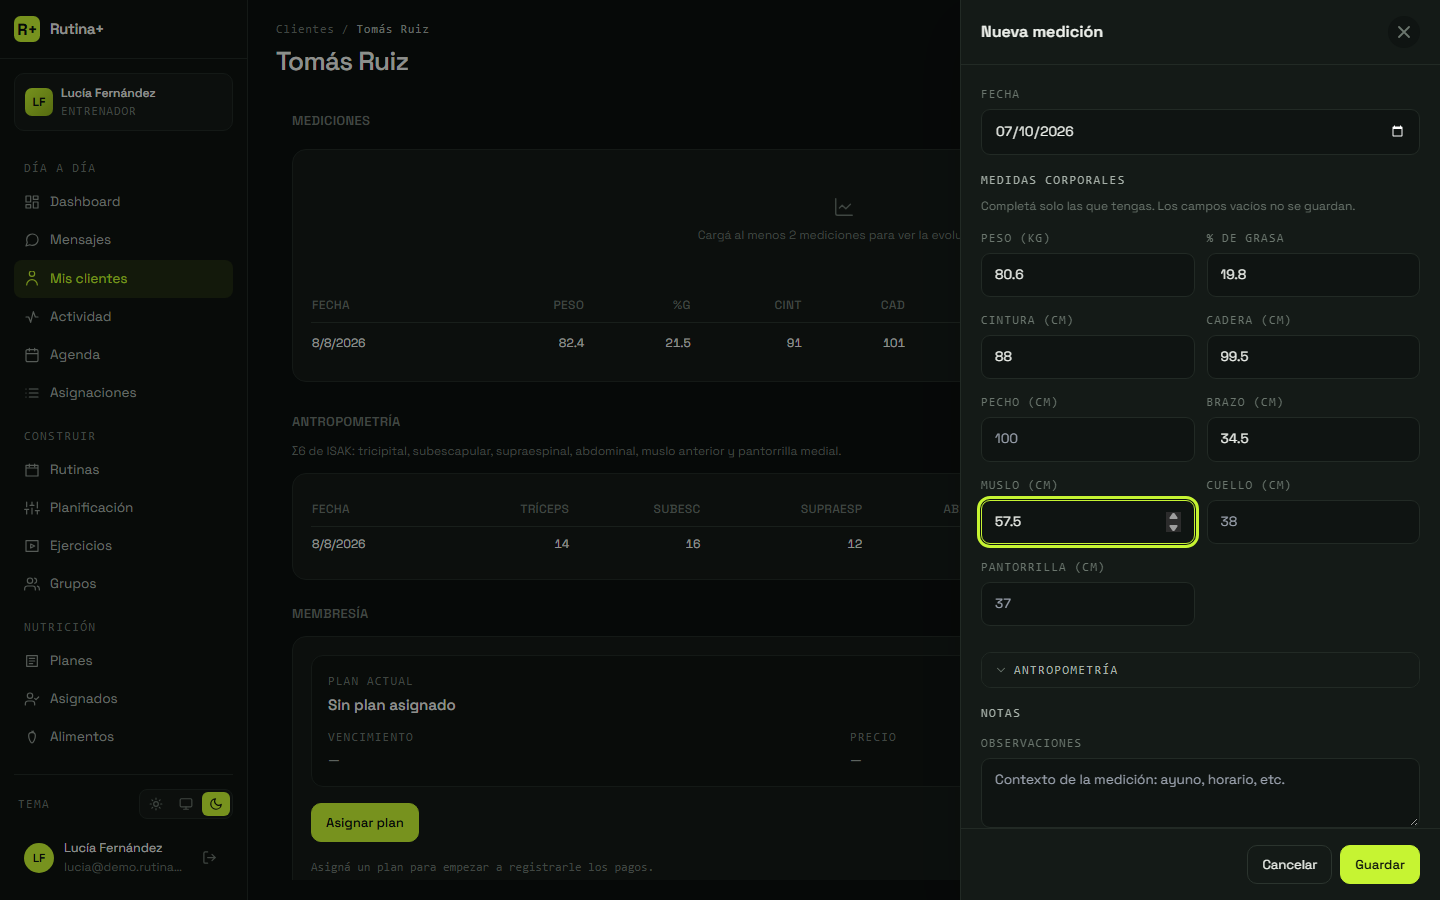Click the Grupos people icon
The width and height of the screenshot is (1440, 900).
coord(32,584)
